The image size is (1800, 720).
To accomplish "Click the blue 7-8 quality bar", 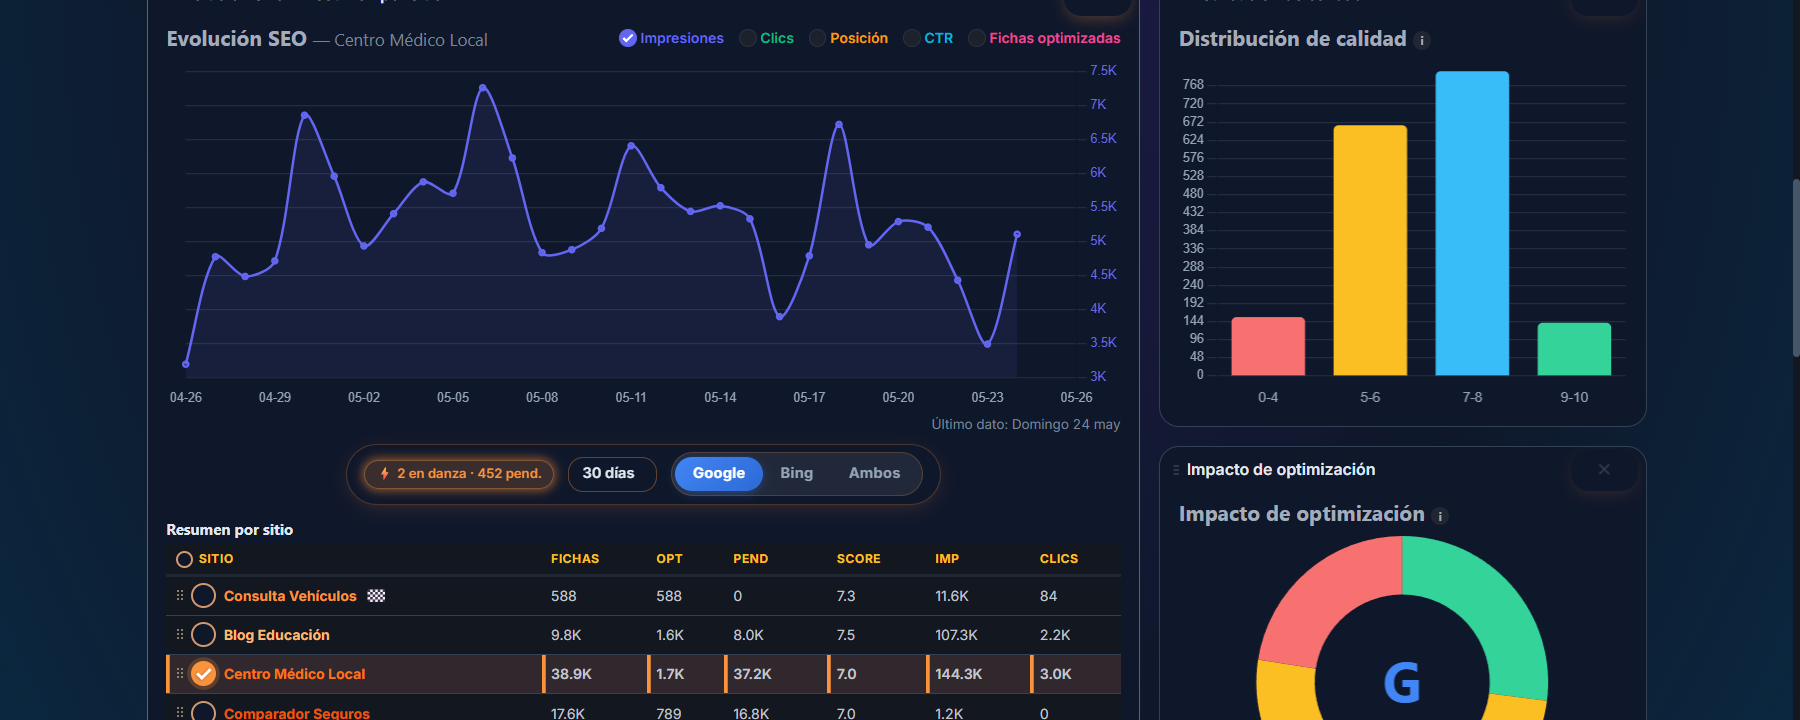I will click(x=1472, y=223).
